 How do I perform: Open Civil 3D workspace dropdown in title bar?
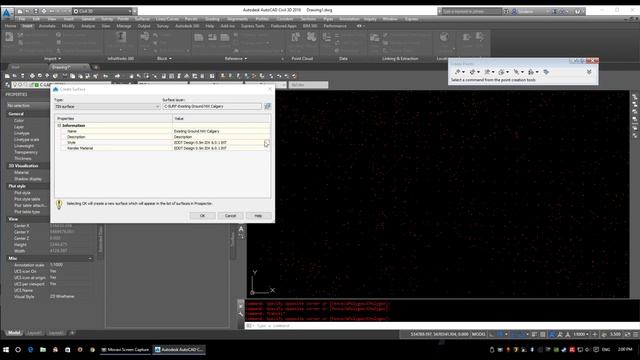coord(103,11)
